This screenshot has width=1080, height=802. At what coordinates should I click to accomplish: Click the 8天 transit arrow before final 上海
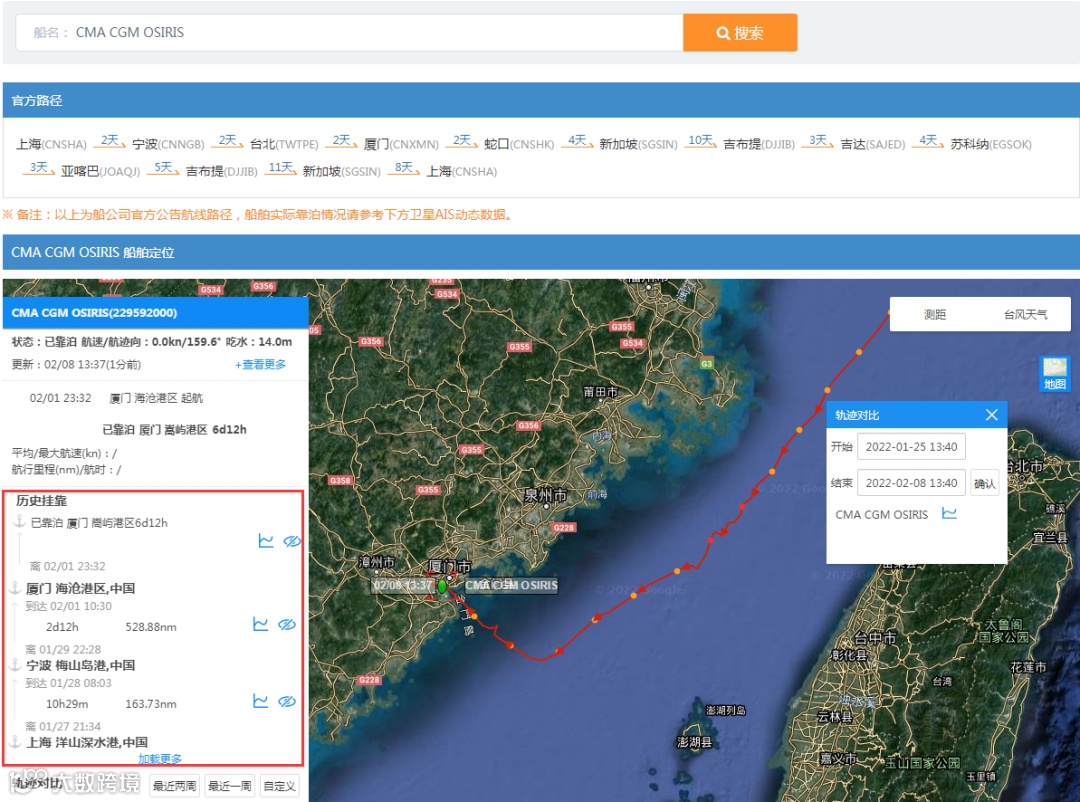[x=404, y=168]
